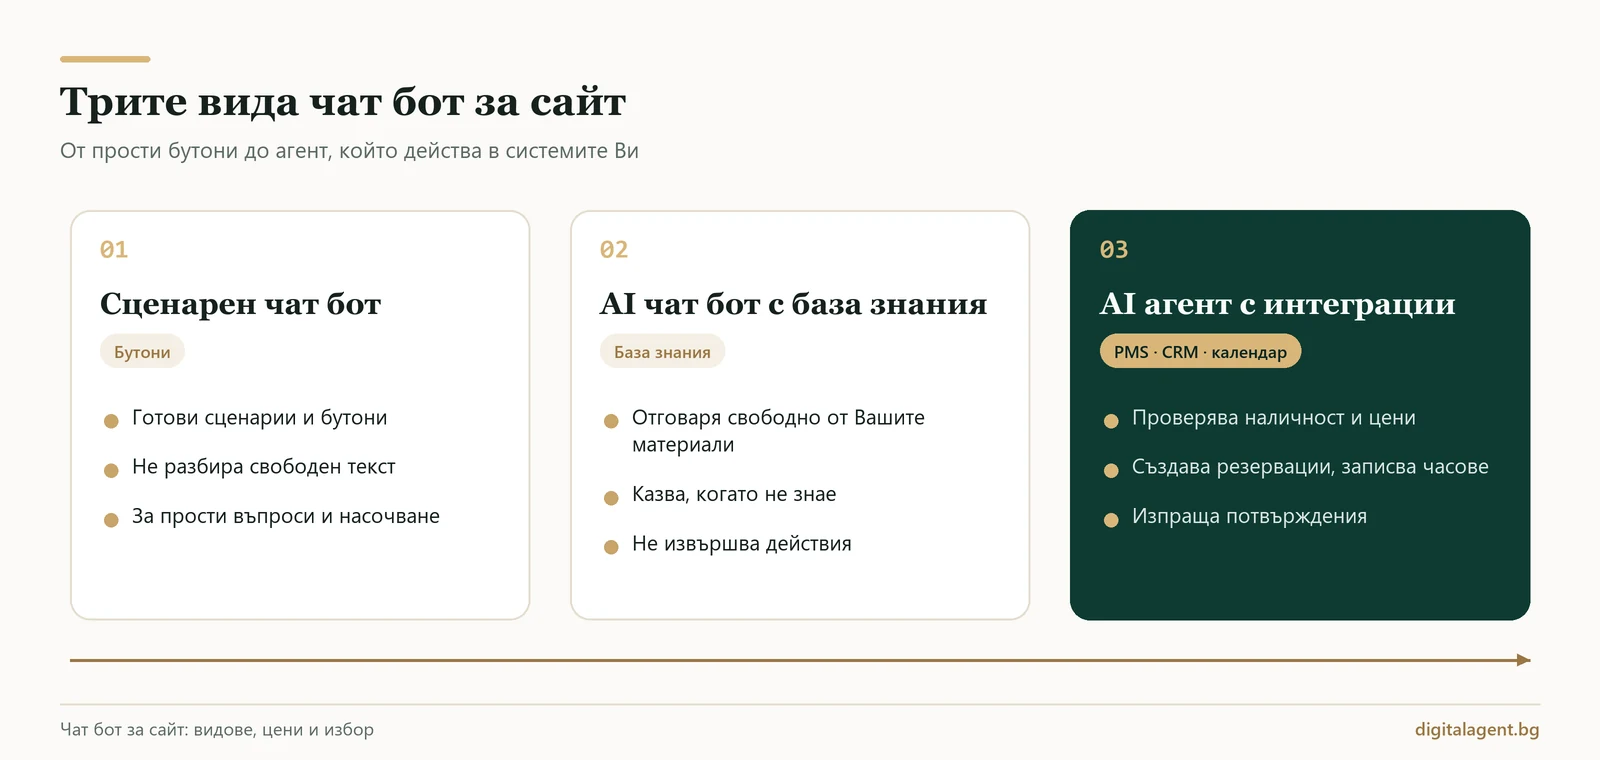
Task: Click the text 'Проверява наличност и цени'
Action: [x=1274, y=418]
